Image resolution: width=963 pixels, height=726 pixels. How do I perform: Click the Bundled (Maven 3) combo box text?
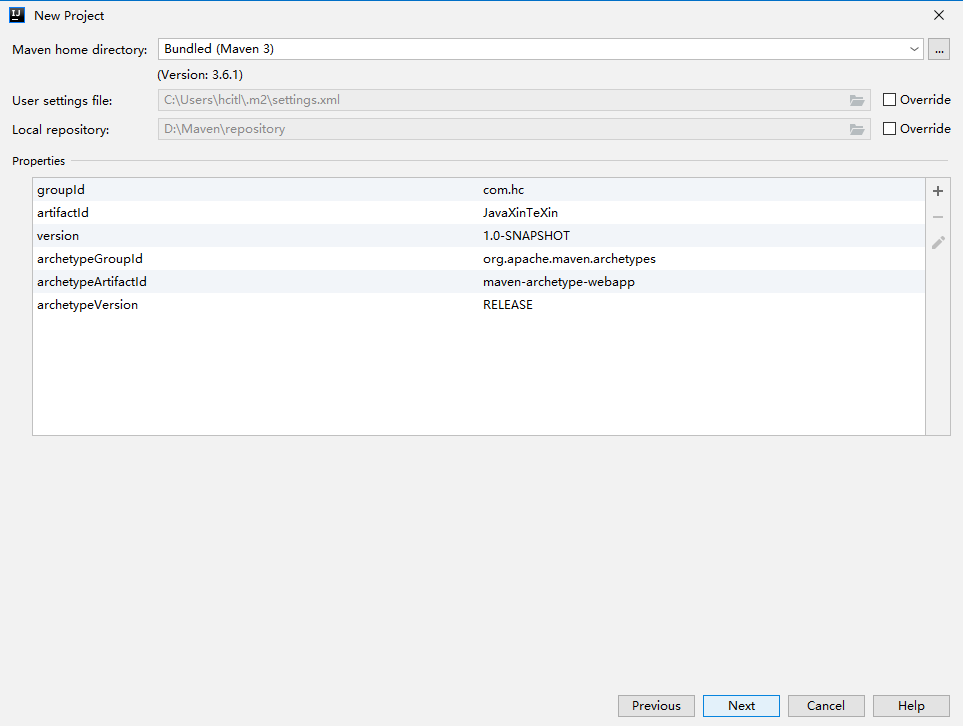coord(219,49)
